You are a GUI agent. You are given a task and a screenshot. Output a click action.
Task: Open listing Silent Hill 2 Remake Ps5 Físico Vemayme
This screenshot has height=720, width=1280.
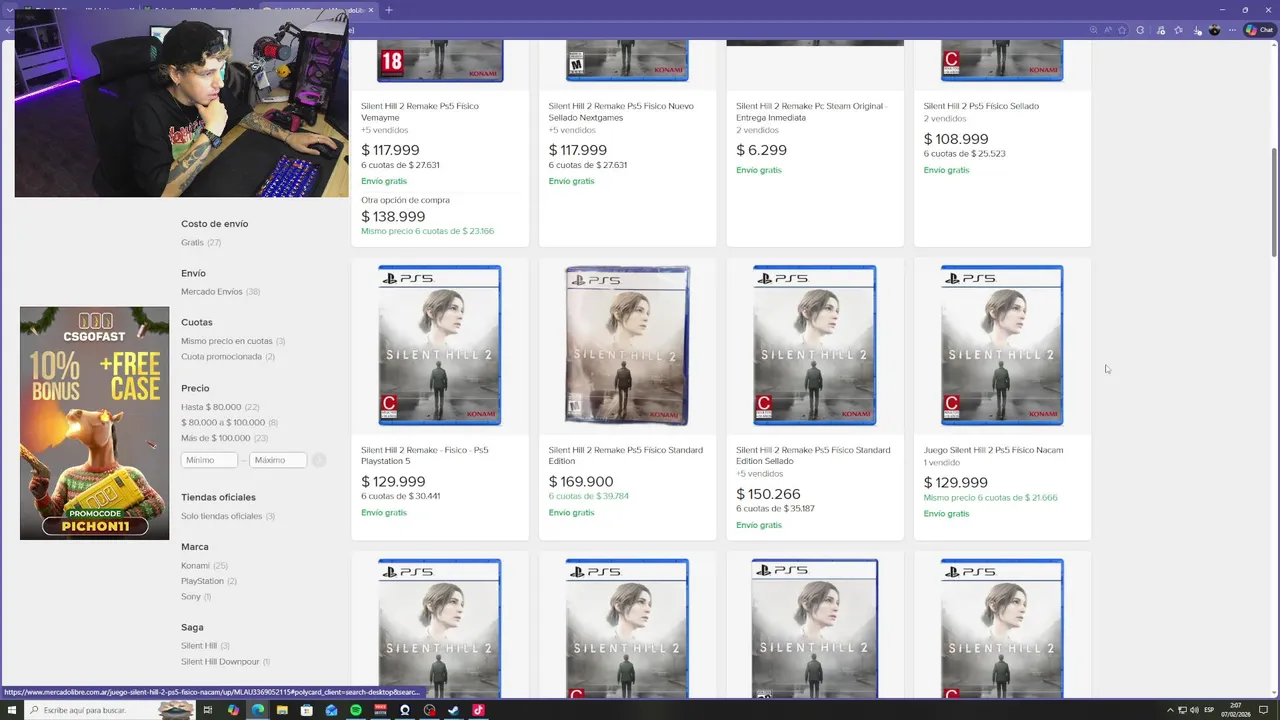(420, 111)
